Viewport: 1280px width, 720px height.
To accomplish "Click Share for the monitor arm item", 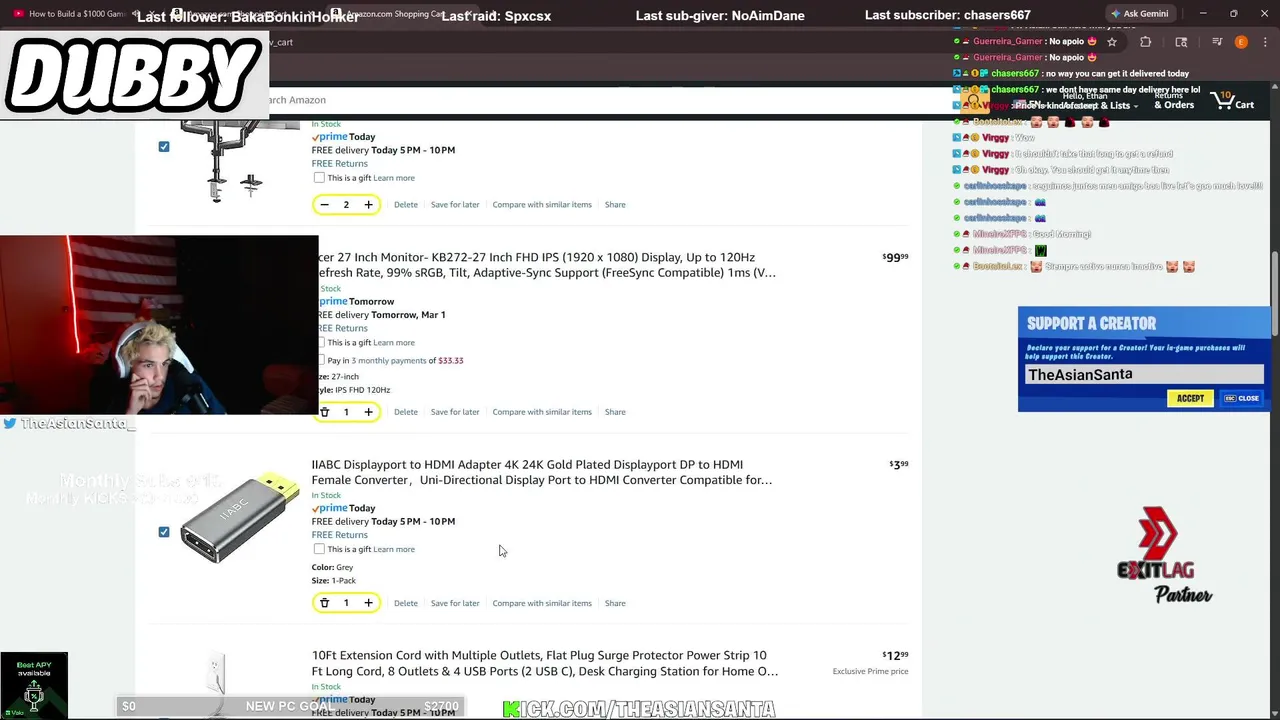I will [615, 205].
